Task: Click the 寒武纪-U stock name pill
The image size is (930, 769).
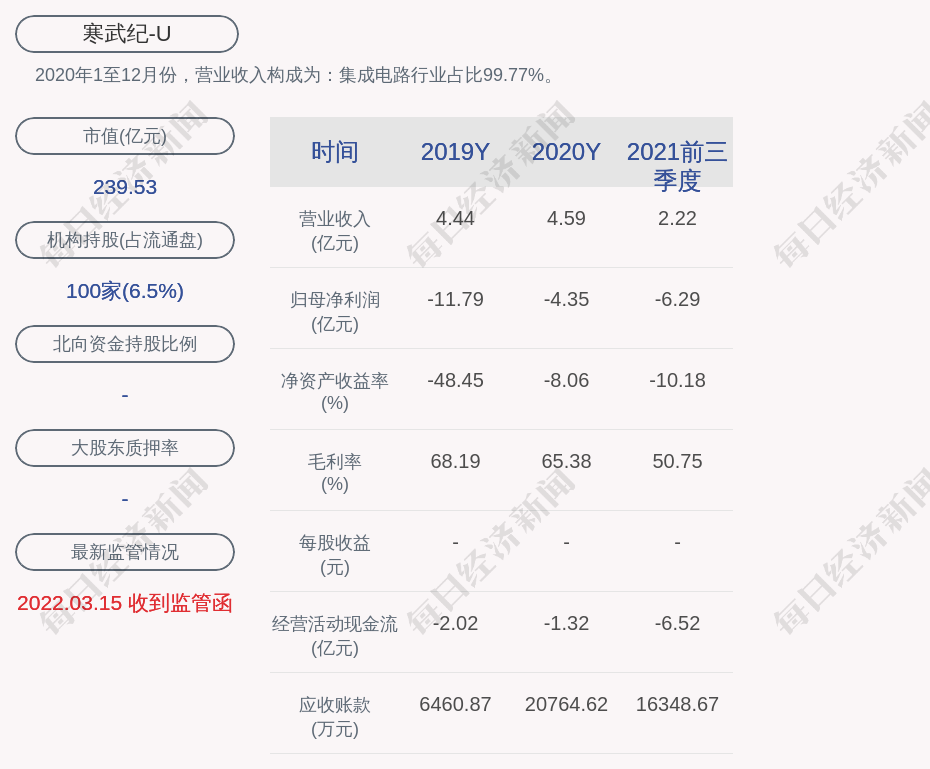Action: coord(127,34)
